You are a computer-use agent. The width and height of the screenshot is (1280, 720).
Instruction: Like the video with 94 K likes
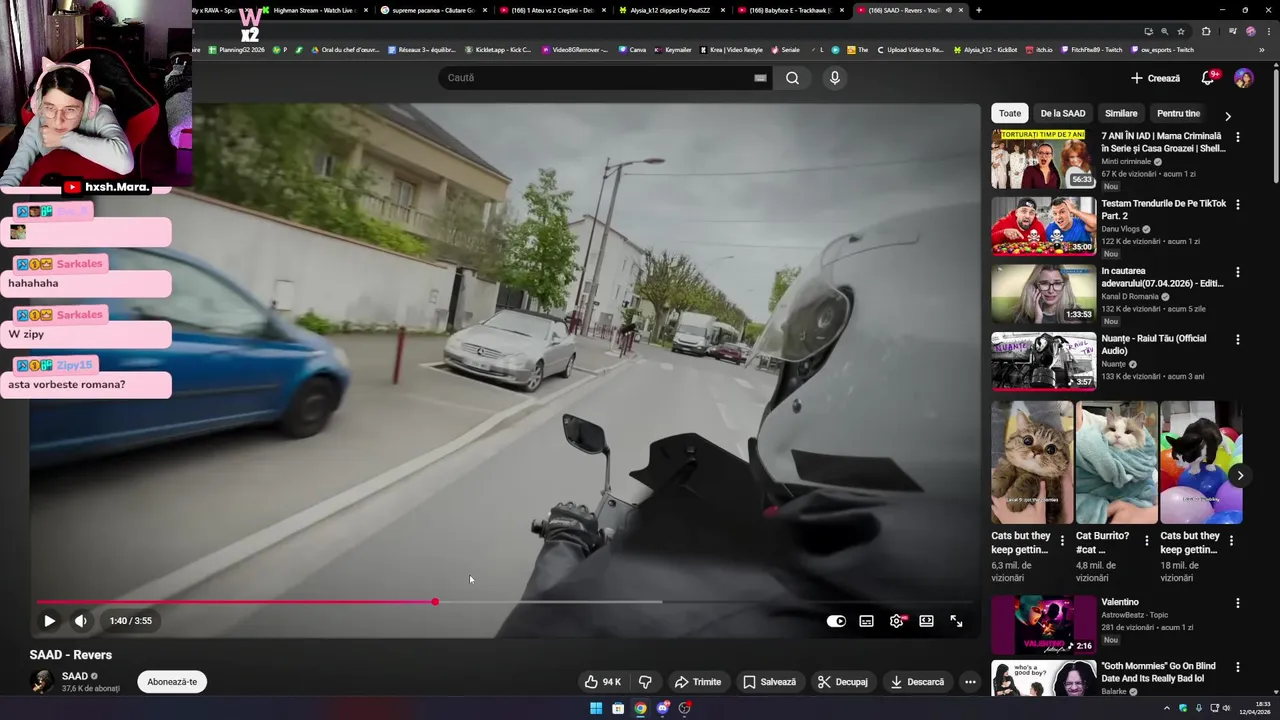[602, 682]
